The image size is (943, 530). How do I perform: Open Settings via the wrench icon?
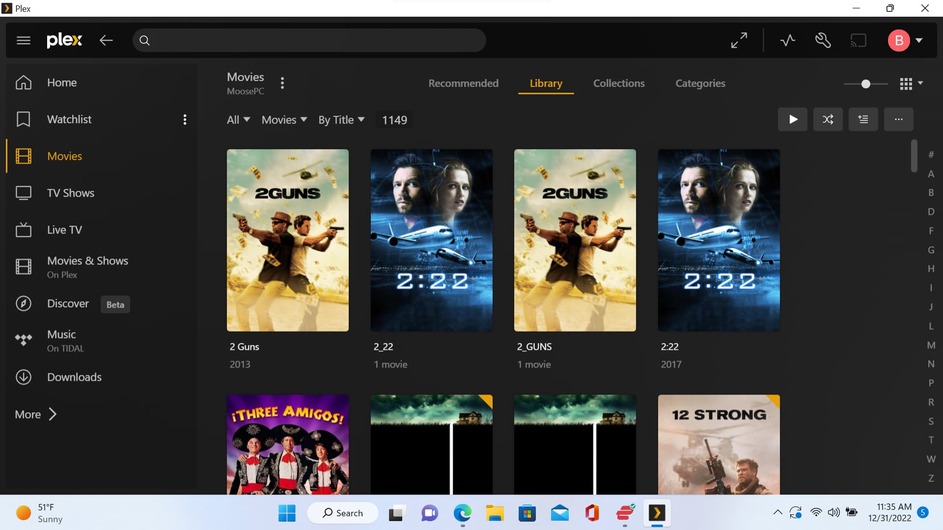(823, 40)
